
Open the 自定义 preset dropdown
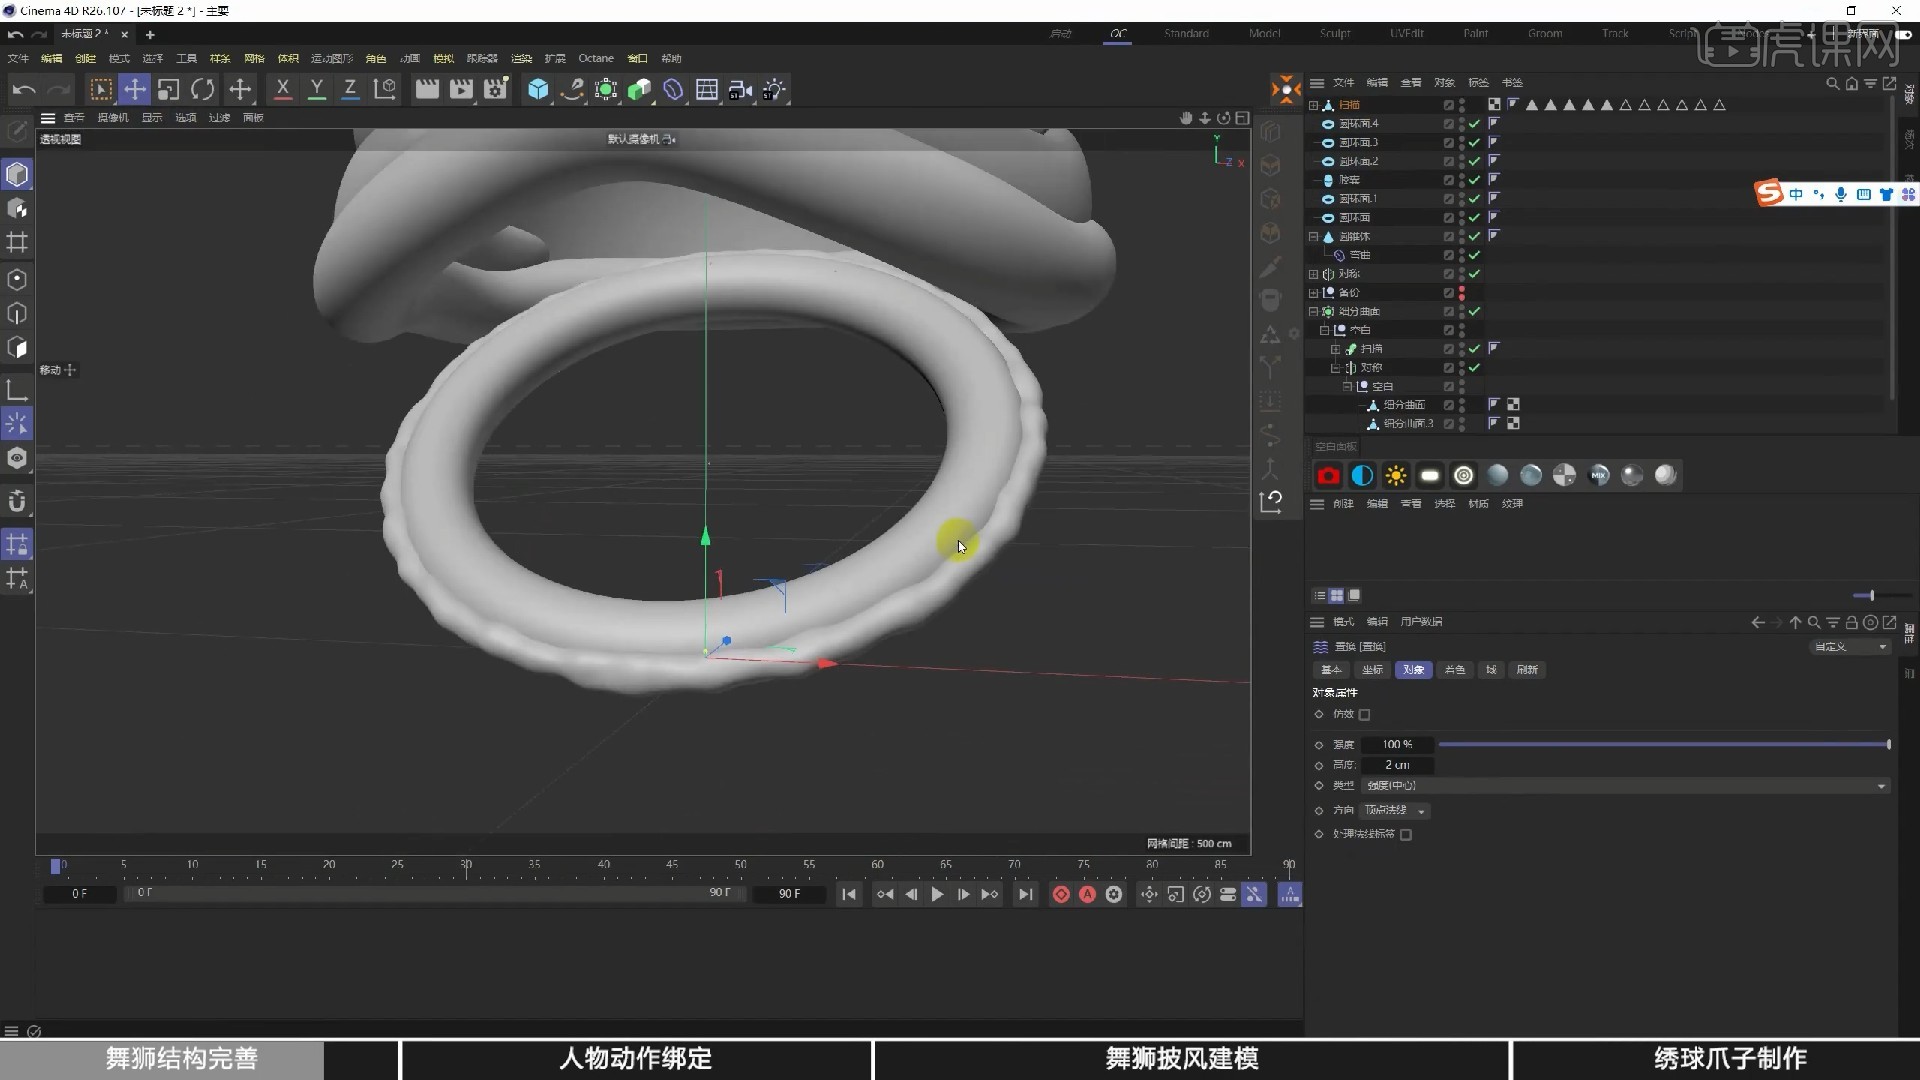(1850, 647)
